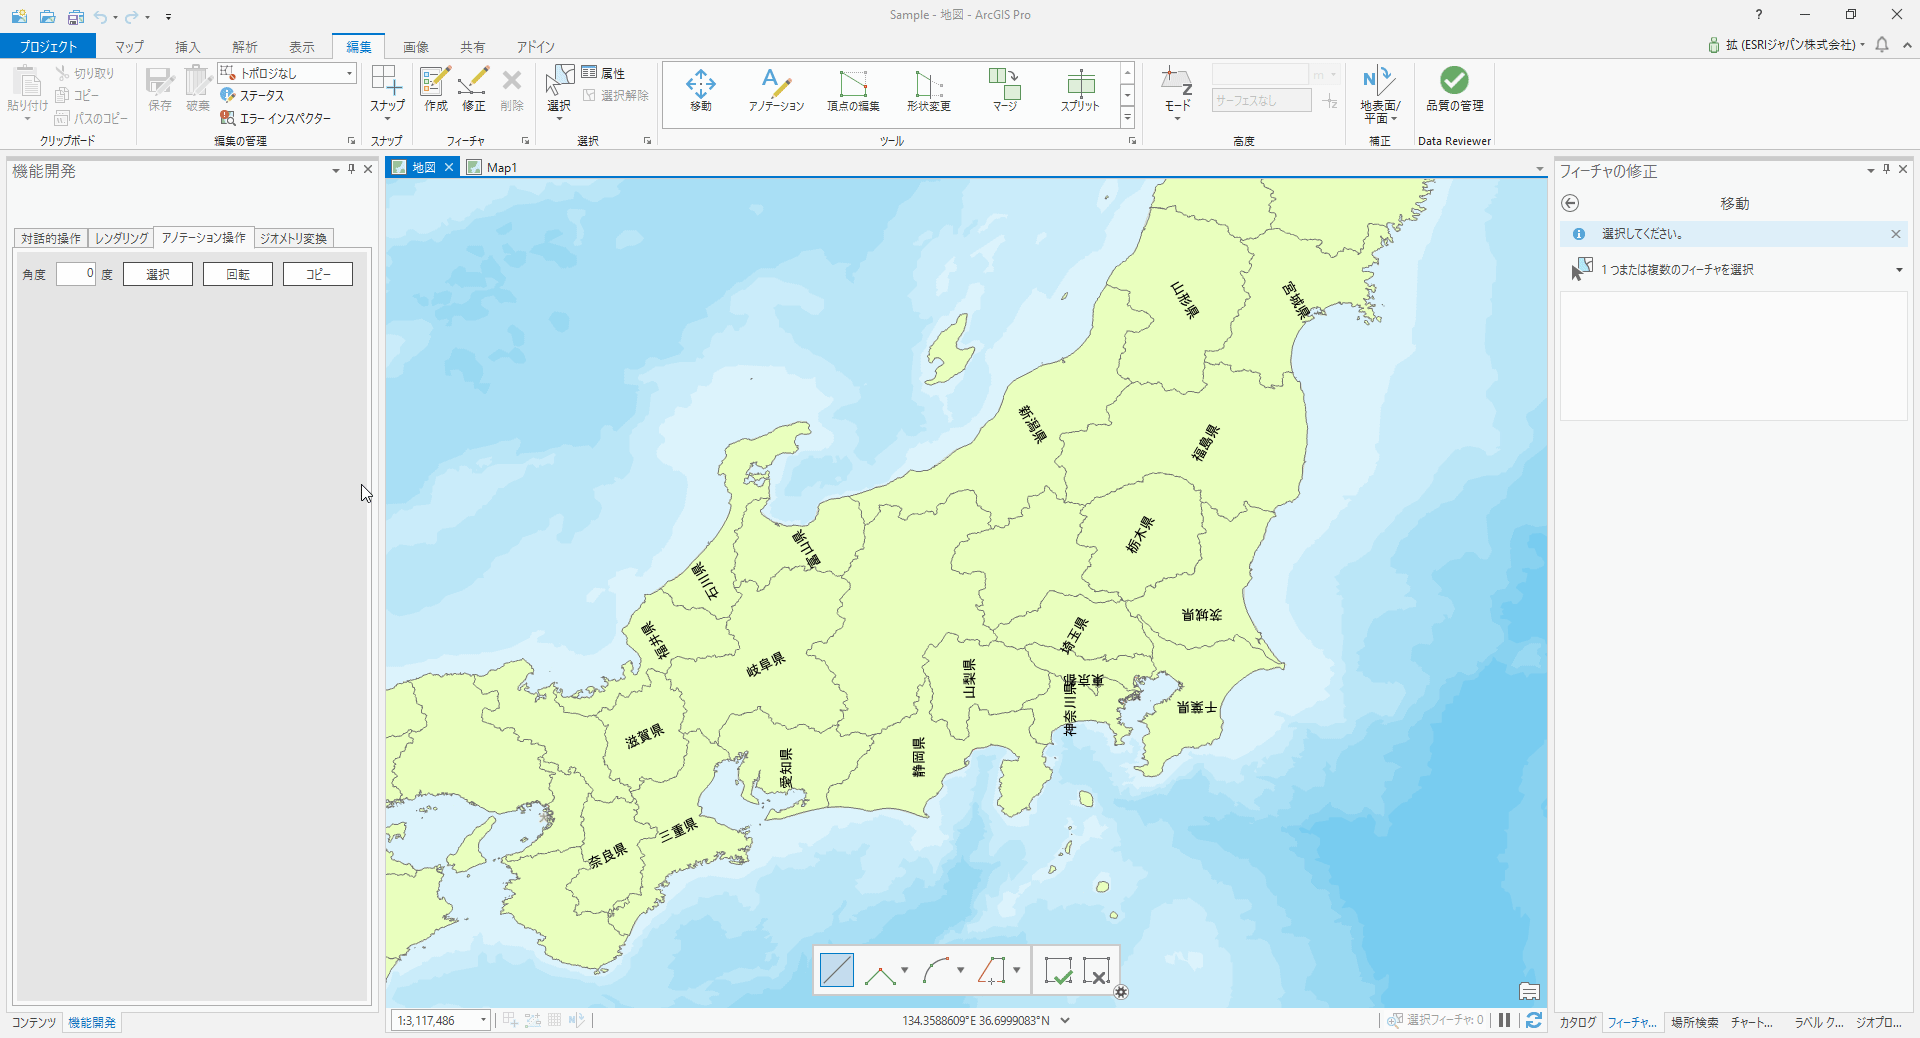Expand the モード elevation mode dropdown
The image size is (1920, 1038).
point(1177,119)
